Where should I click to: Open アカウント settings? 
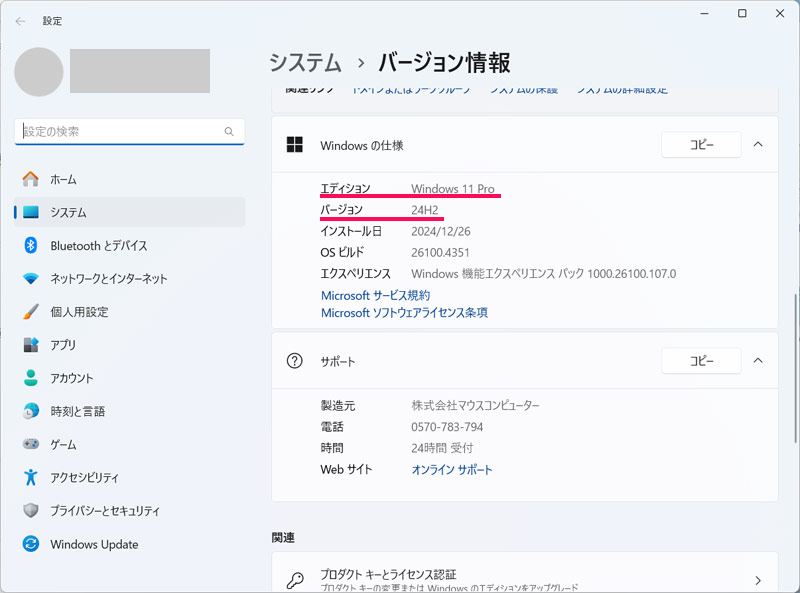point(130,378)
